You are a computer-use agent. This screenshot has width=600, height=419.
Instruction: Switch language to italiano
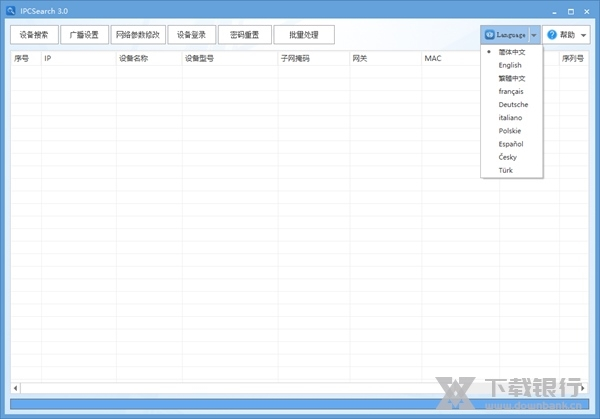point(512,118)
